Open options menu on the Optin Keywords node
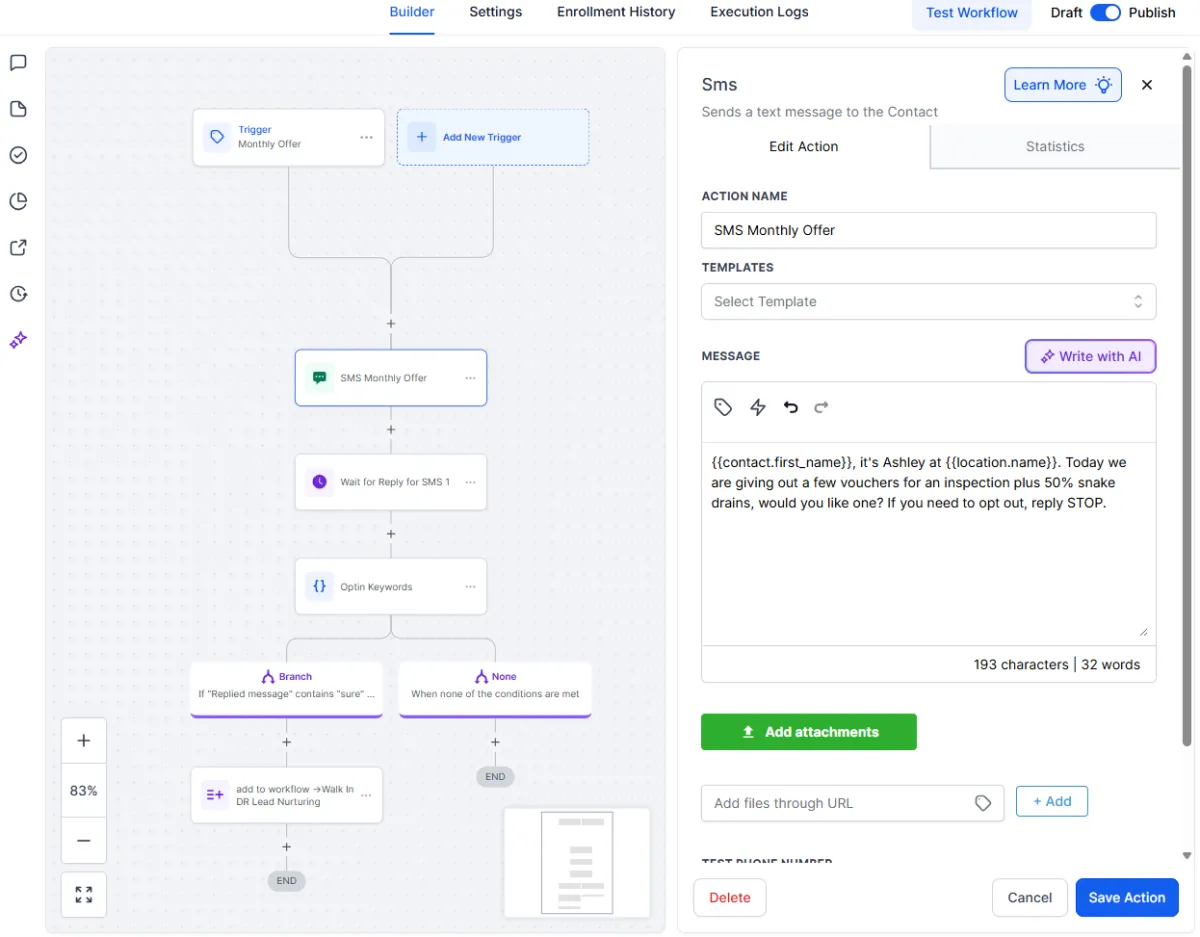Image resolution: width=1200 pixels, height=937 pixels. 470,586
